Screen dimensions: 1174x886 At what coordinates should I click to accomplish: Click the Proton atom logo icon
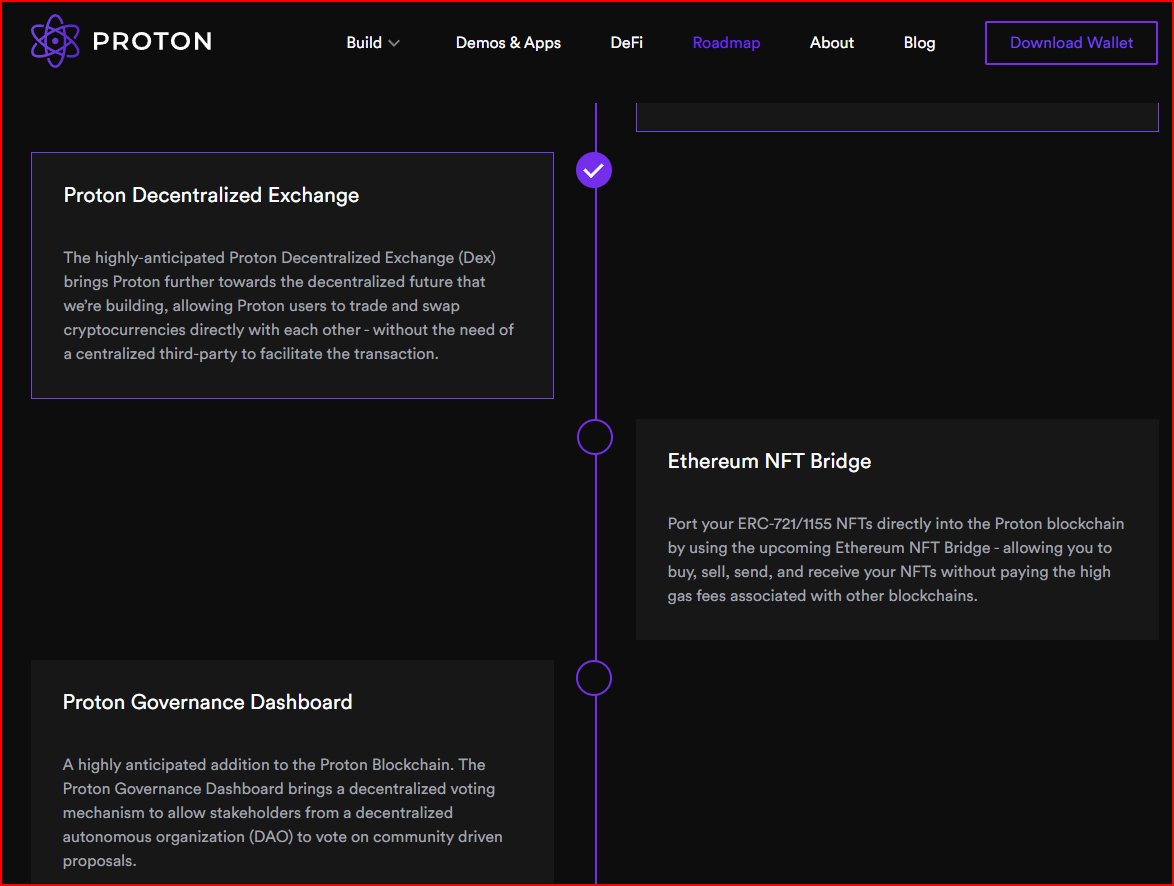(x=55, y=41)
